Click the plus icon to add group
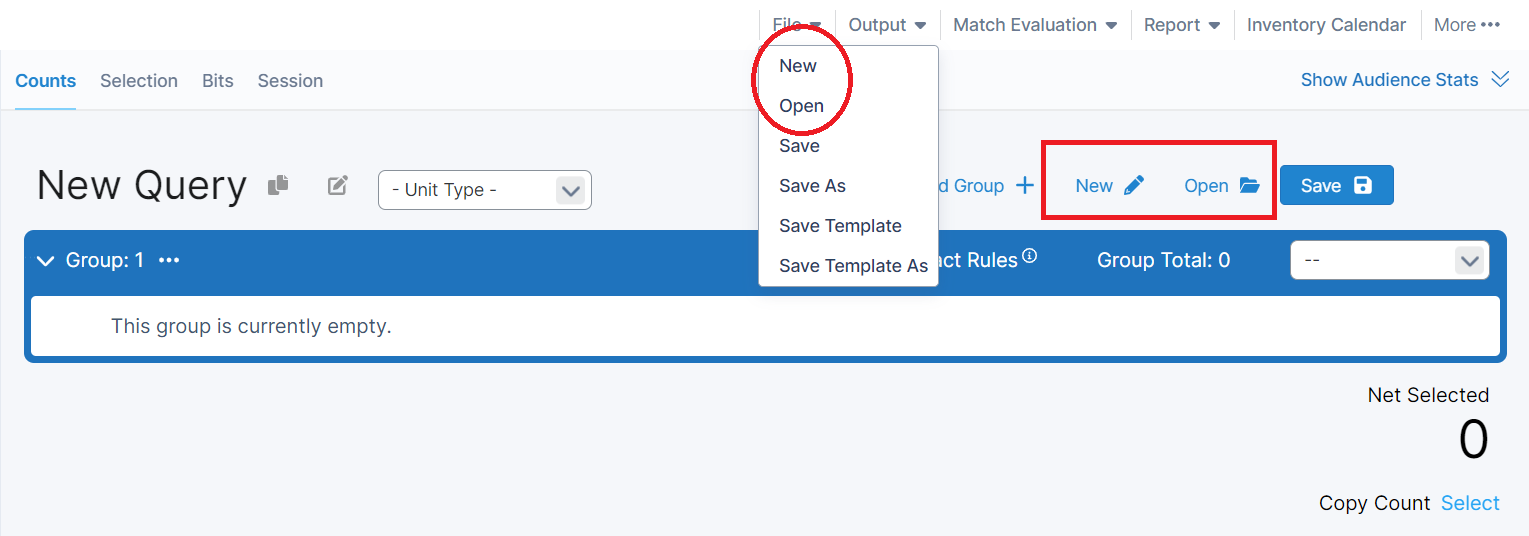 1025,185
